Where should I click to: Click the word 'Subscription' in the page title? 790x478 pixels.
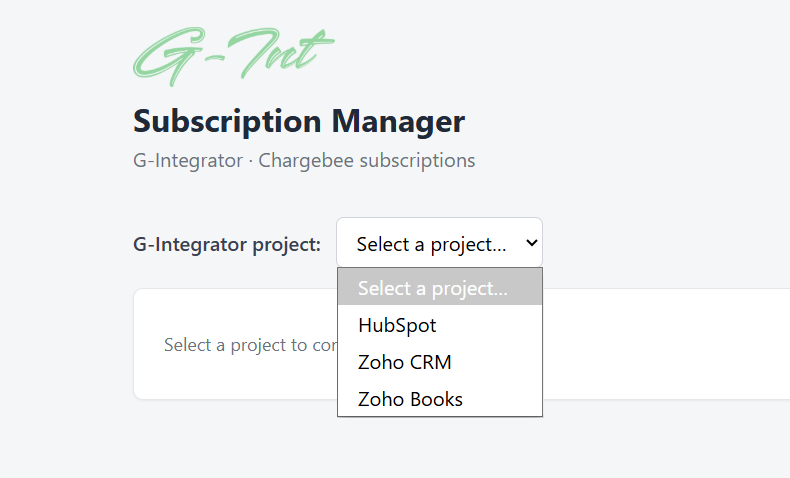pos(227,121)
